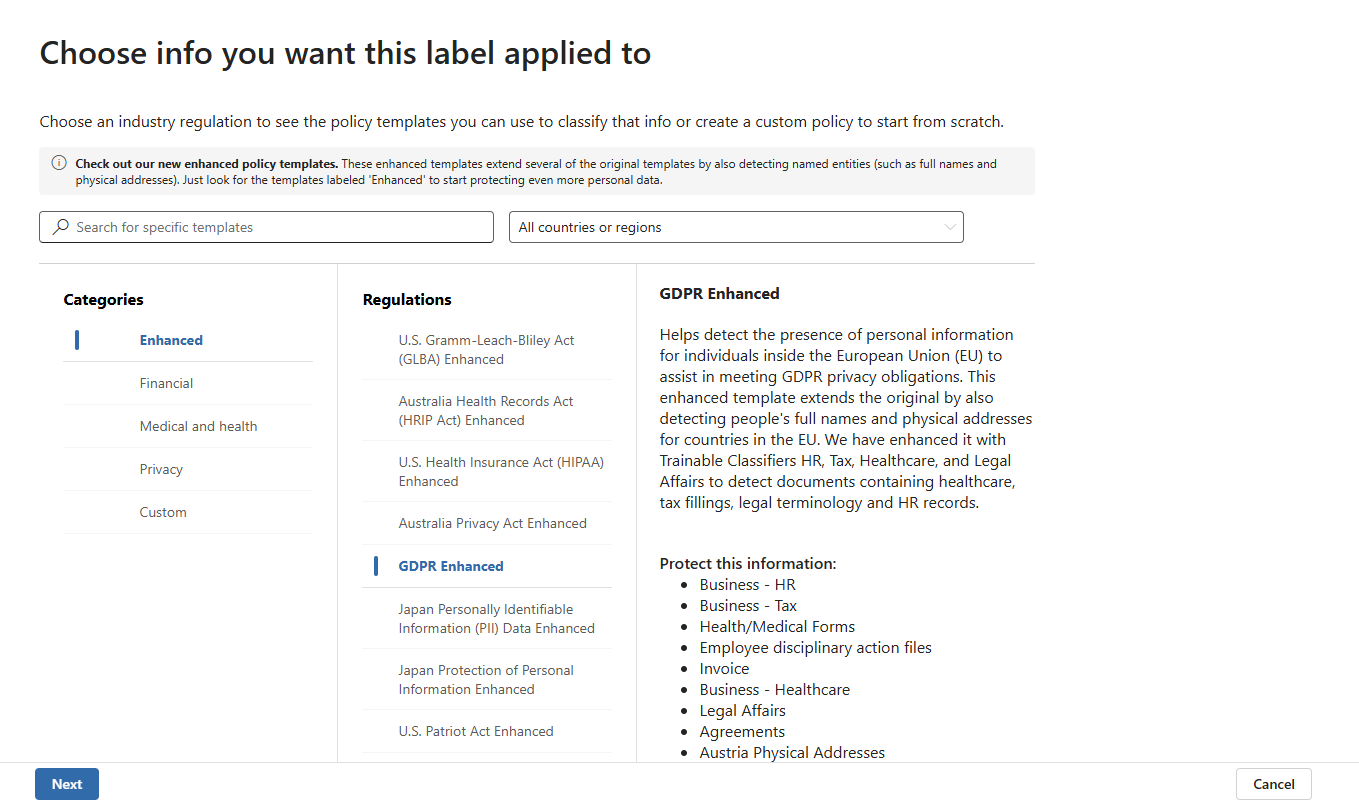Click the Cancel button

pos(1273,784)
